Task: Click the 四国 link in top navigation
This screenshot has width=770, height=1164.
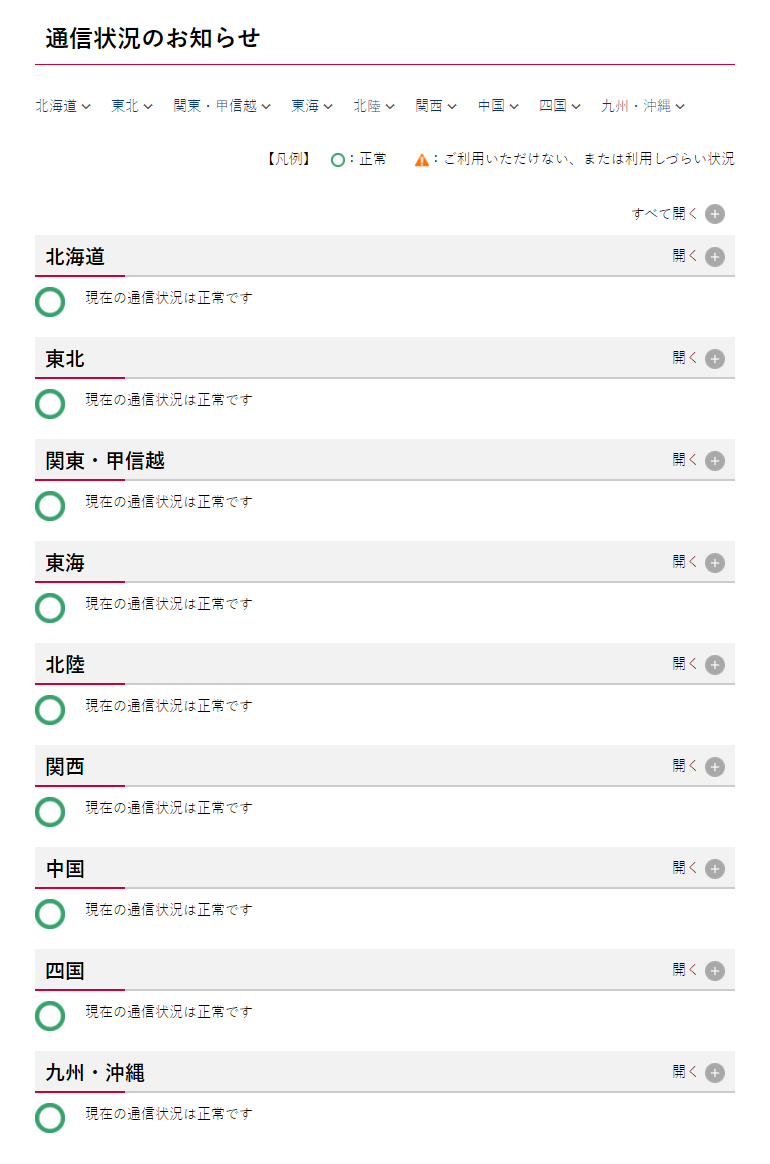Action: tap(559, 106)
